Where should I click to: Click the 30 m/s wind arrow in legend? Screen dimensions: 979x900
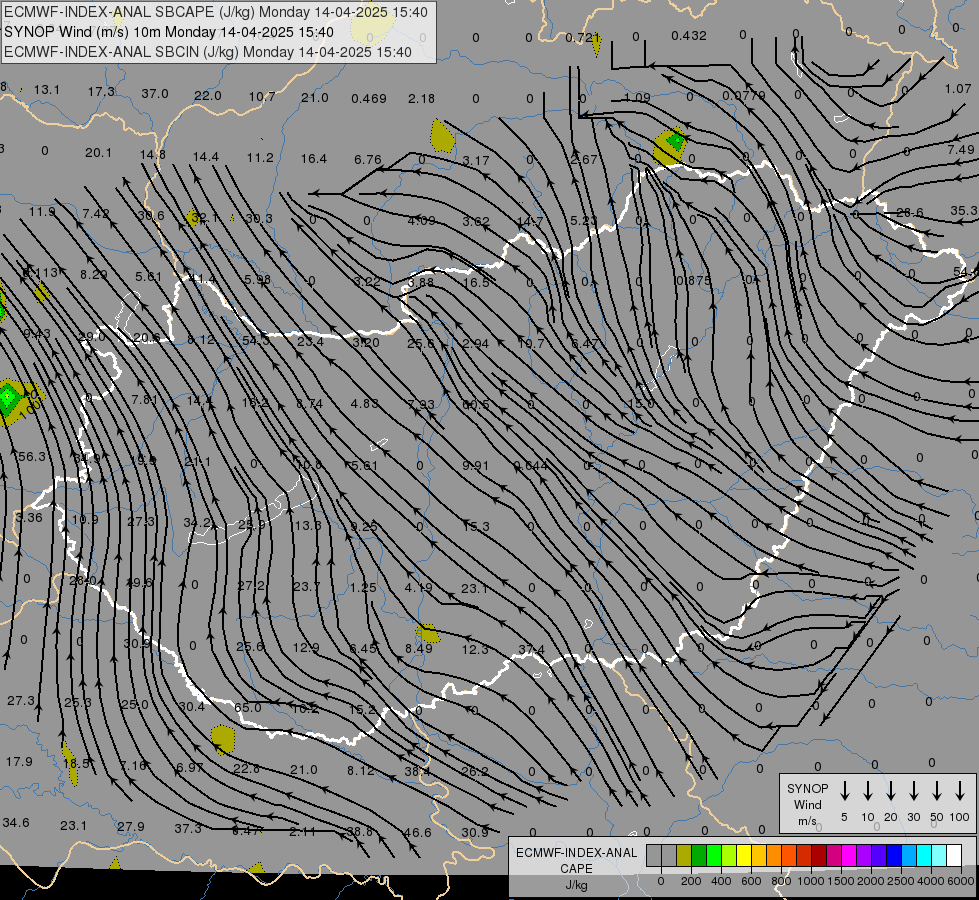pos(914,791)
